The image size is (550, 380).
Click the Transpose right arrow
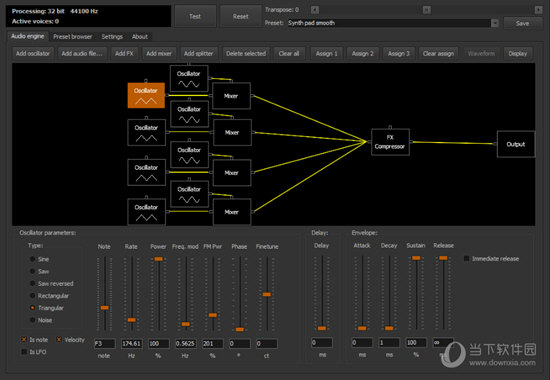(x=538, y=10)
